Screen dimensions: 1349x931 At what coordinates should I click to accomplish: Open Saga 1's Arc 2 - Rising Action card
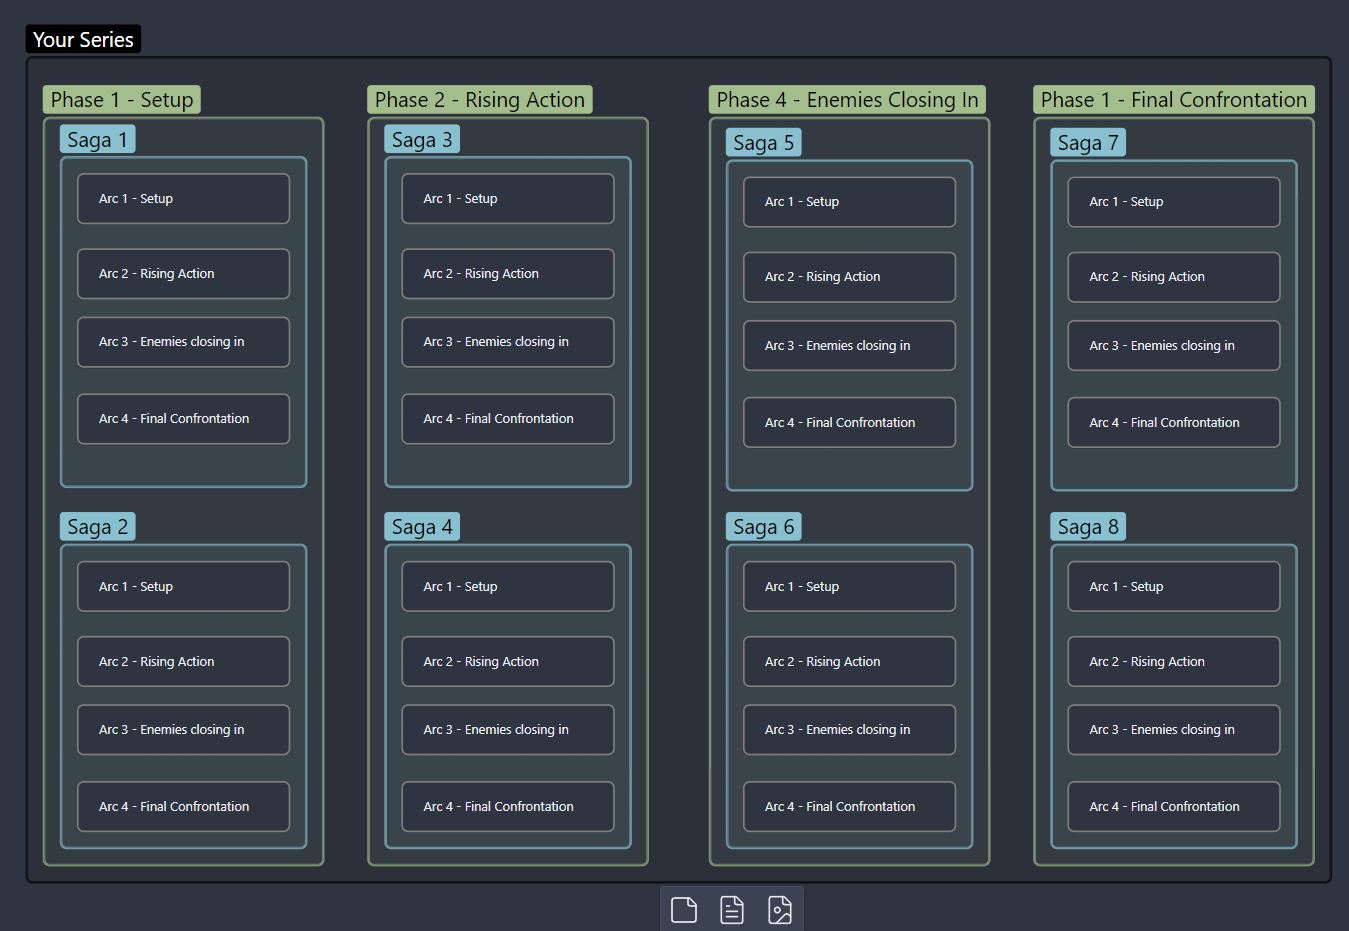tap(184, 274)
